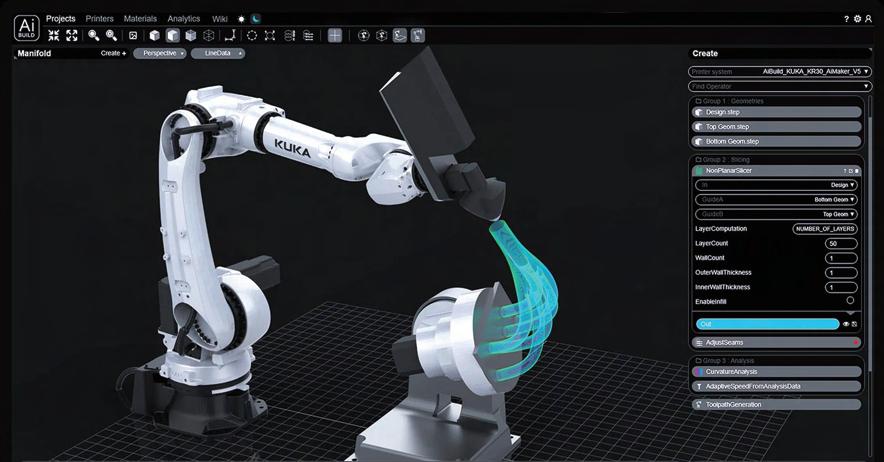Click the Ai Build logo
The image size is (884, 462).
[x=26, y=28]
